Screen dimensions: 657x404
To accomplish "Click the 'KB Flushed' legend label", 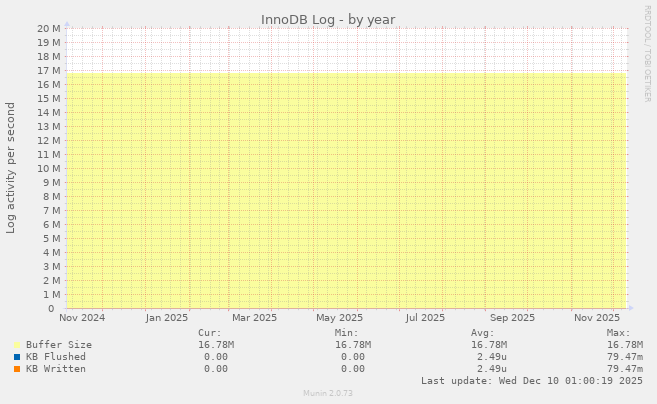I will click(56, 357).
